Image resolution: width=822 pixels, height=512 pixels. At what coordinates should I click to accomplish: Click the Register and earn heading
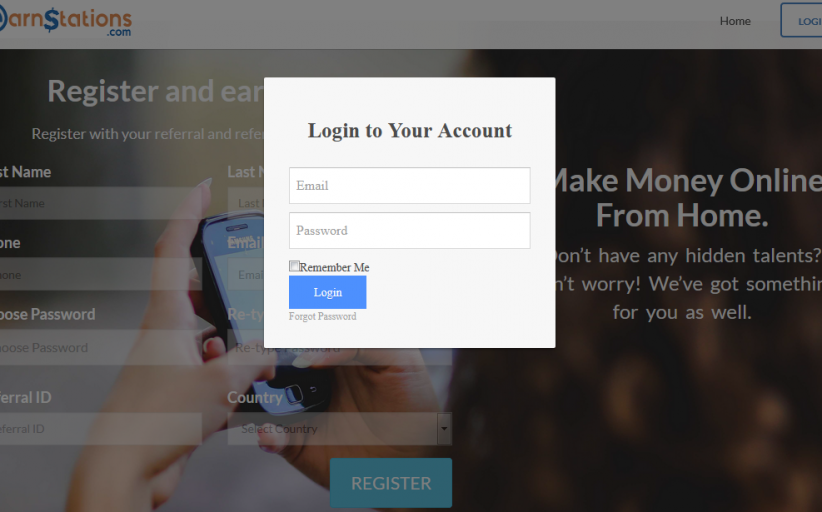coord(156,91)
